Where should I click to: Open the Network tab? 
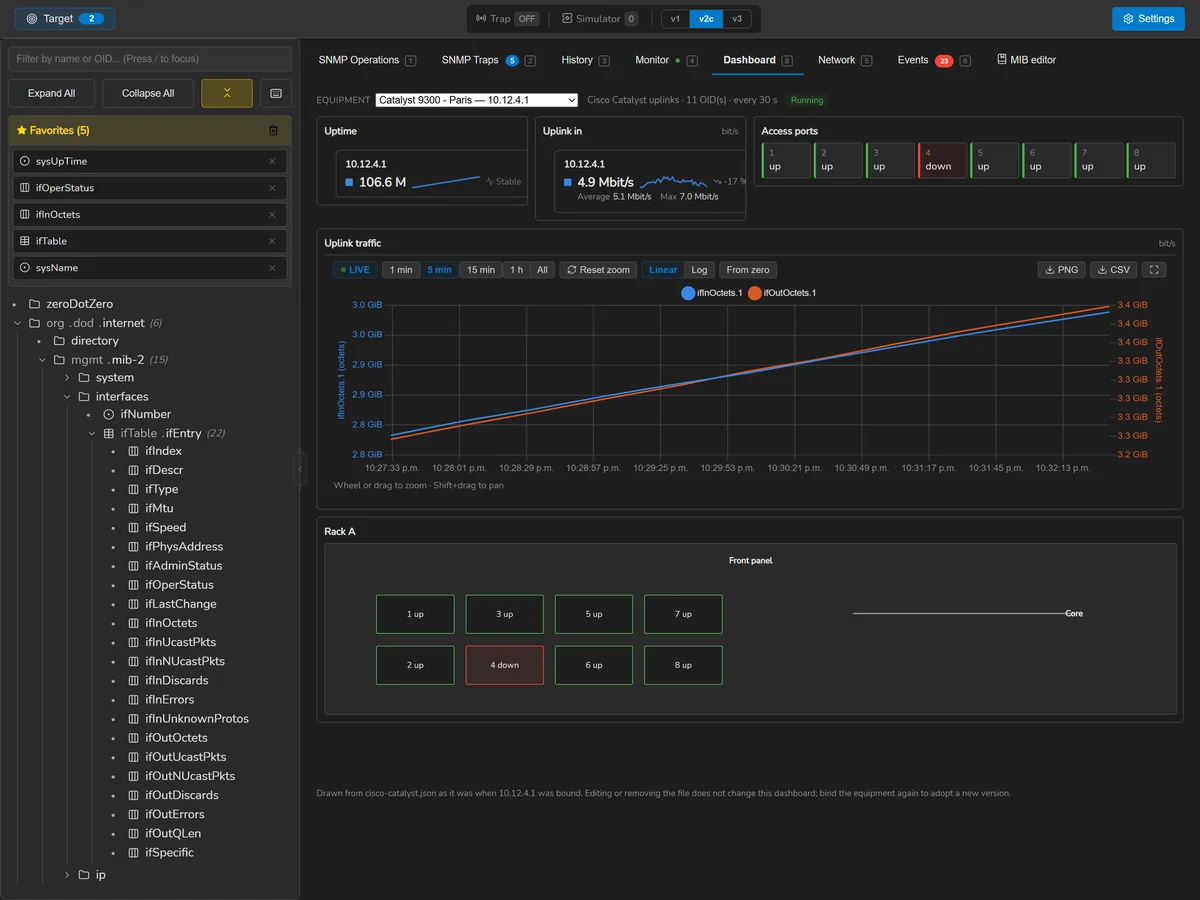845,60
